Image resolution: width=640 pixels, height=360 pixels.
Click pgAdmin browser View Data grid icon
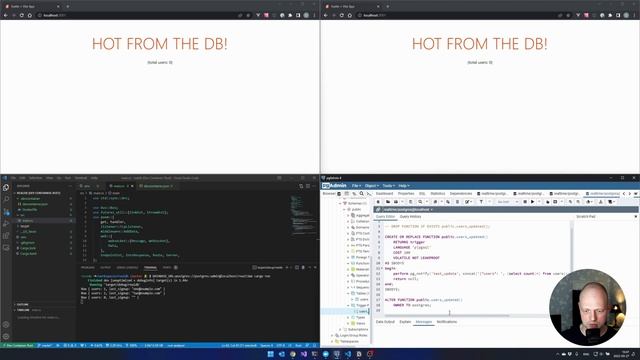click(x=347, y=193)
